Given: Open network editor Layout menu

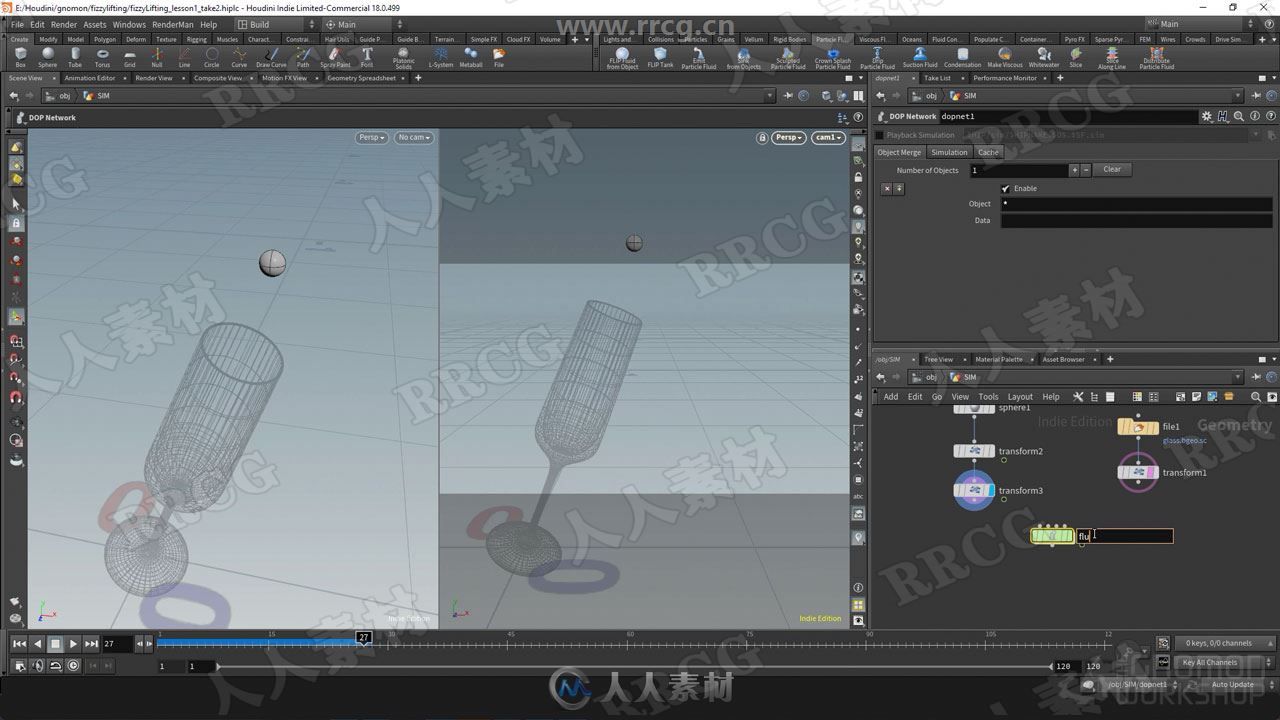Looking at the screenshot, I should [x=1020, y=397].
